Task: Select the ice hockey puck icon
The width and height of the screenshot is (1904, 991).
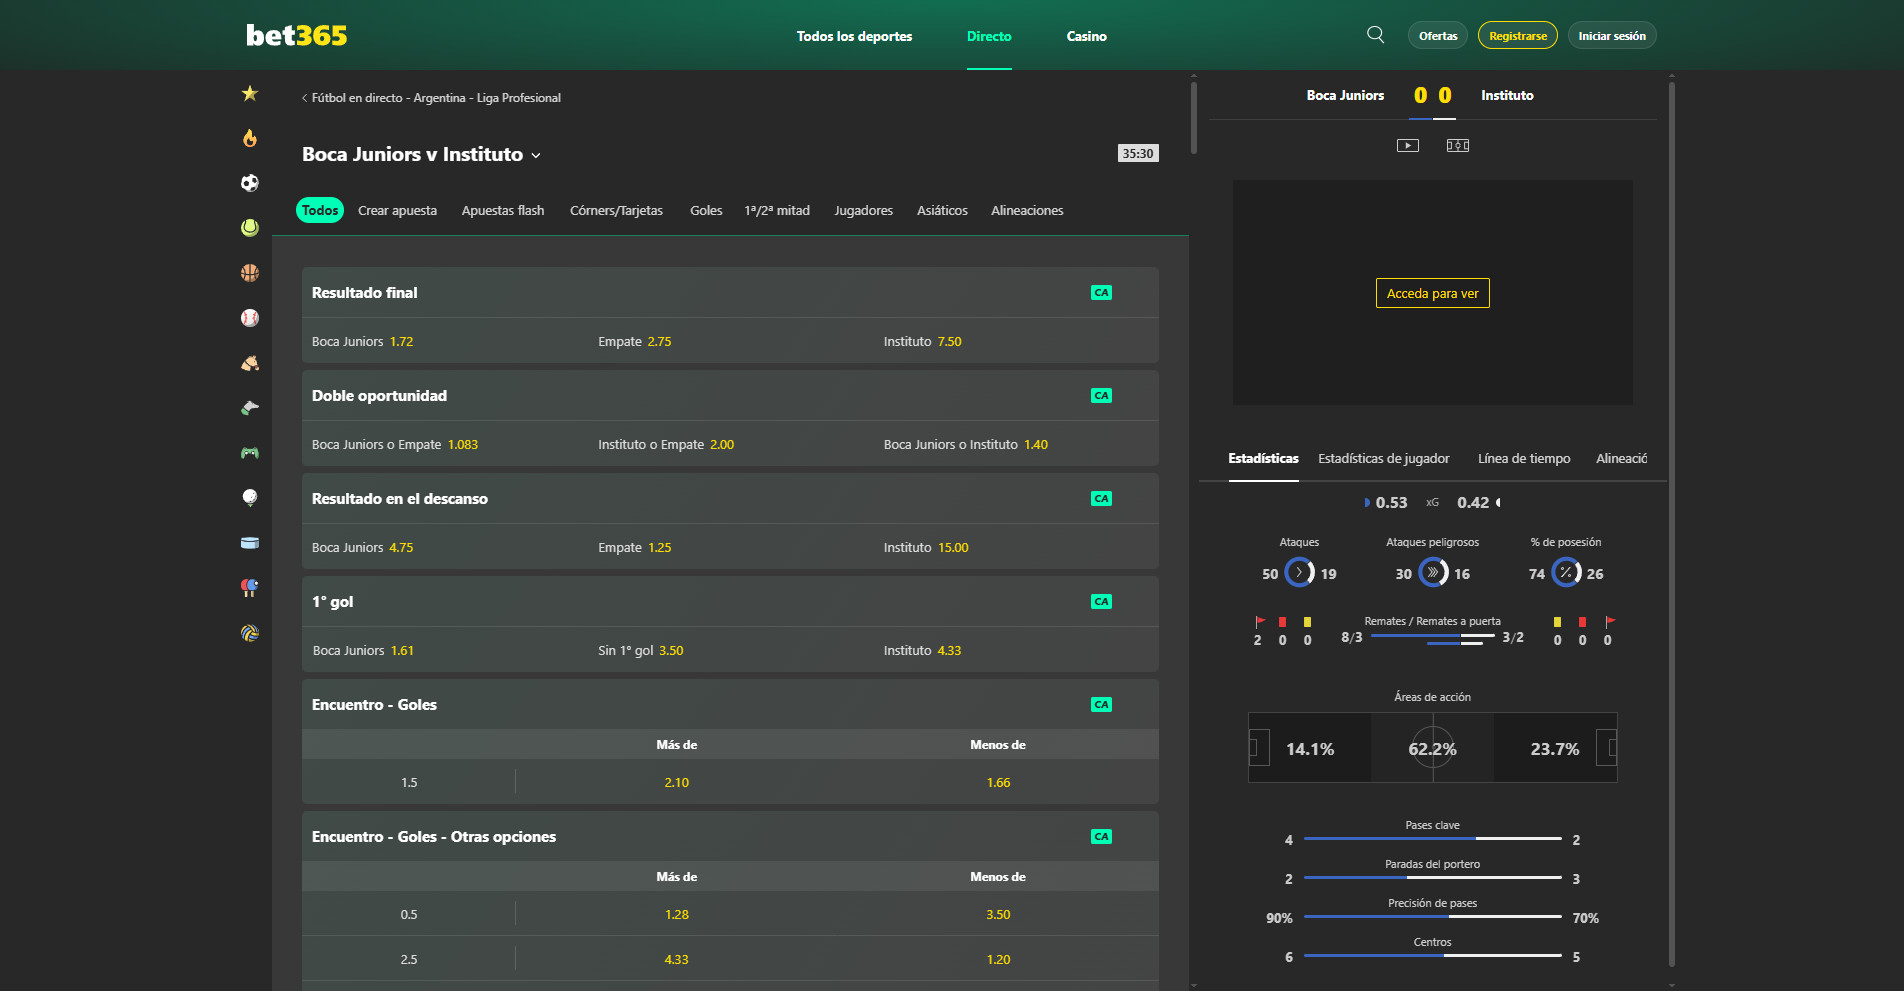Action: 250,543
